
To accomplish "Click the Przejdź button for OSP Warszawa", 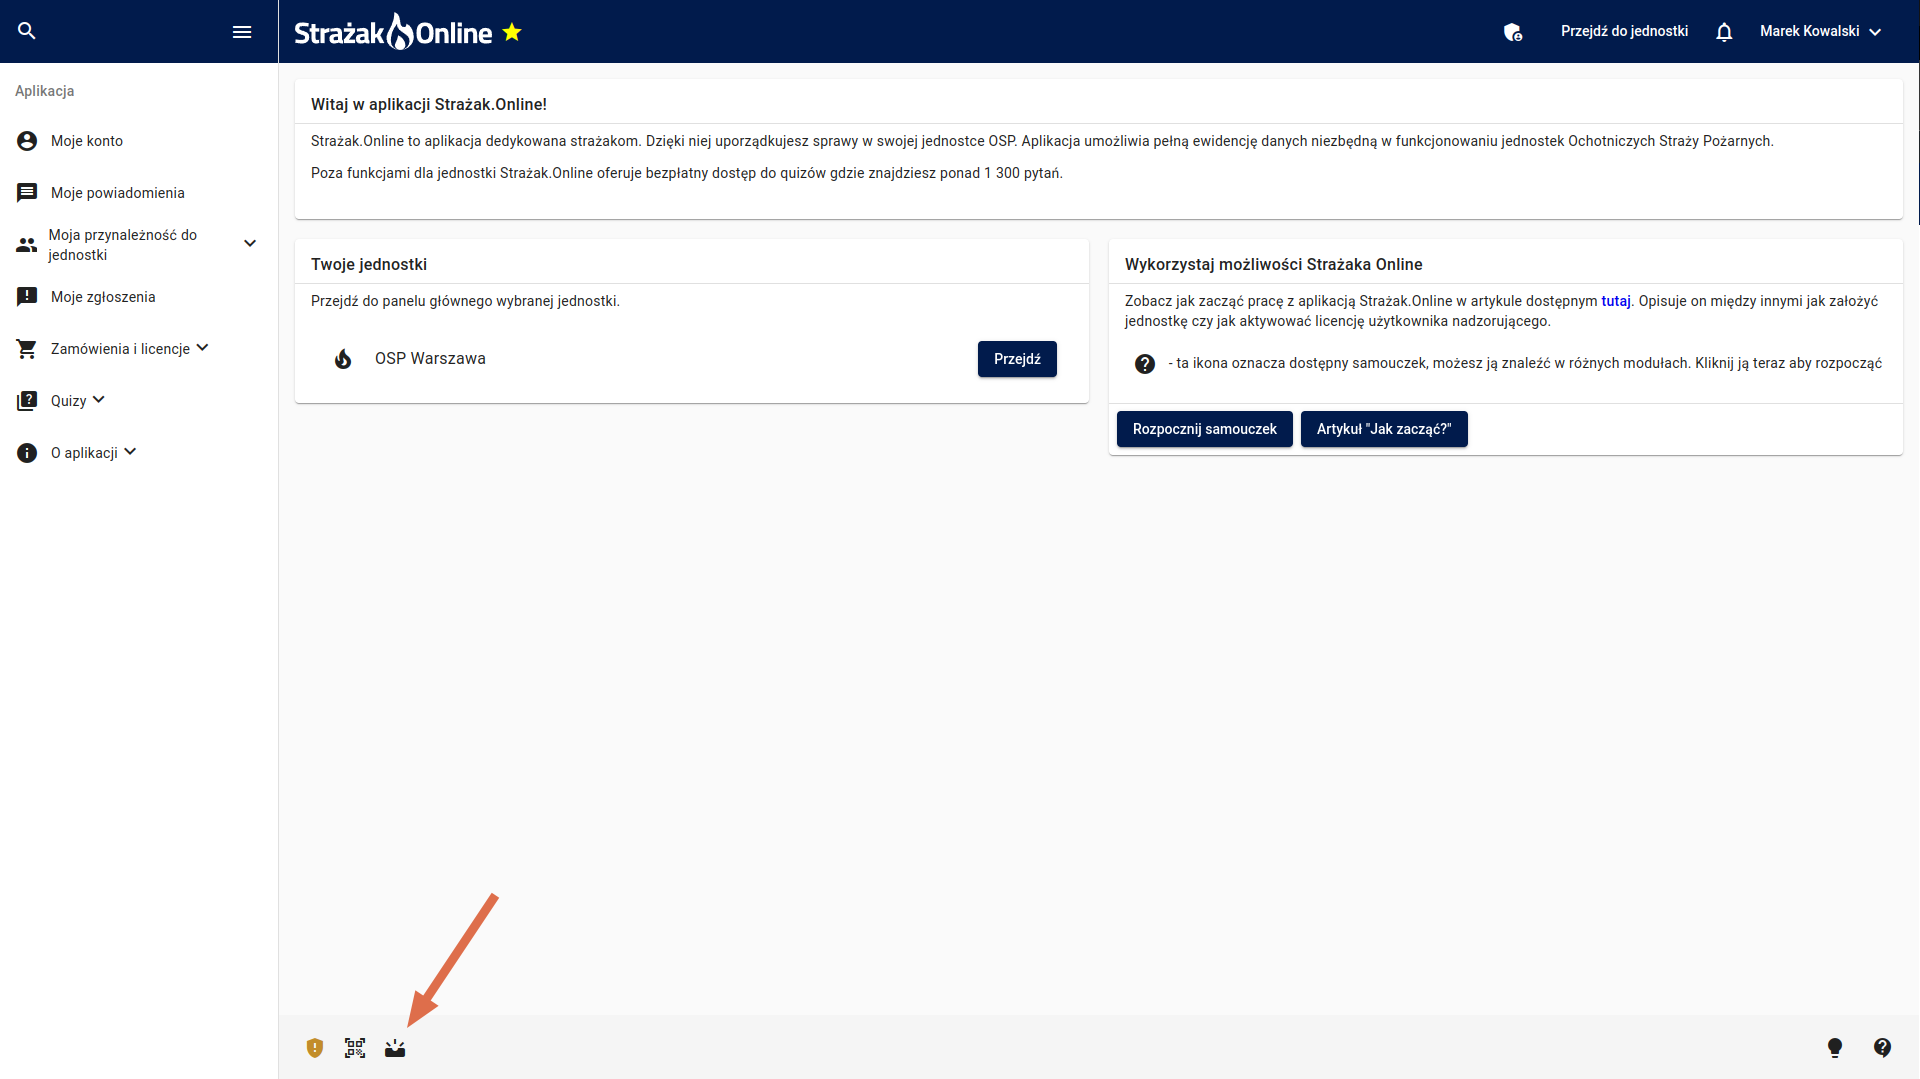I will pos(1017,359).
